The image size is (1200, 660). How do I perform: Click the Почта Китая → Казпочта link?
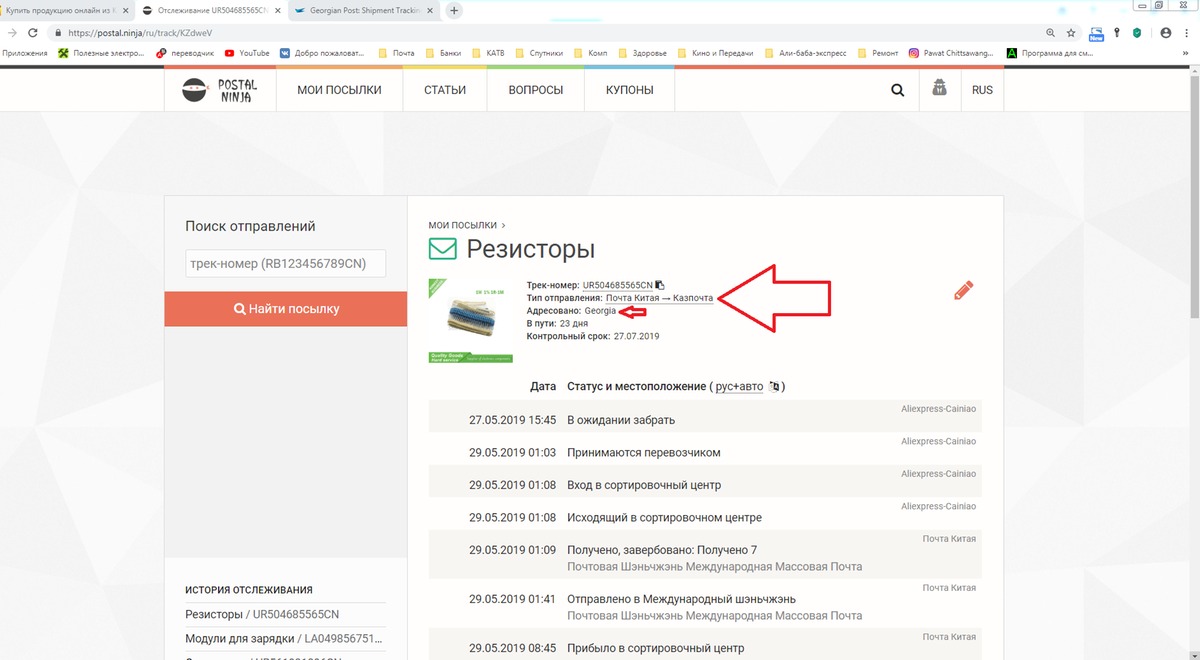[x=659, y=298]
